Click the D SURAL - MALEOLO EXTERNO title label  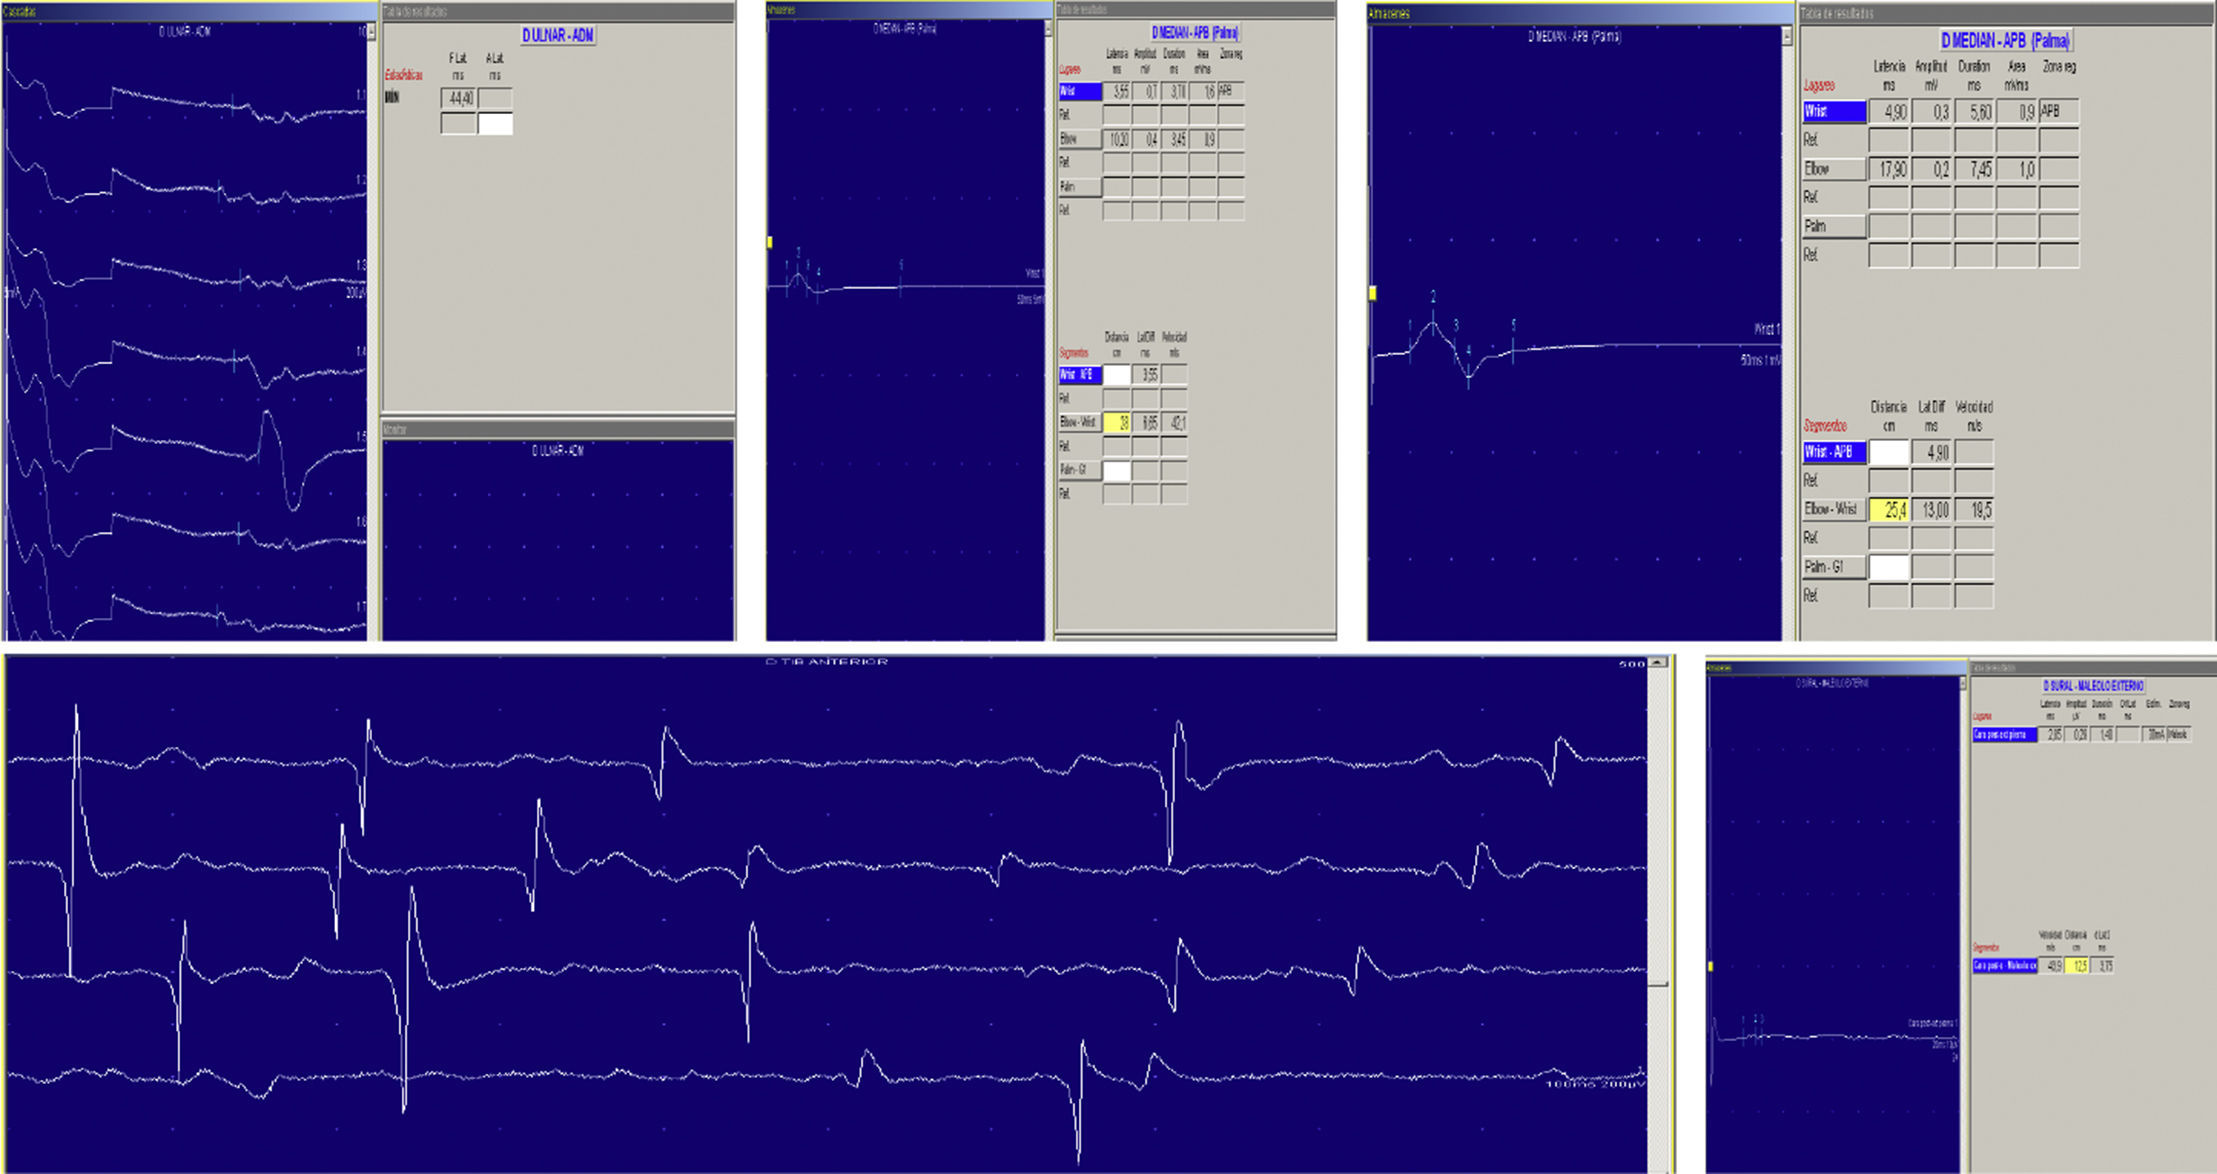(x=2093, y=686)
